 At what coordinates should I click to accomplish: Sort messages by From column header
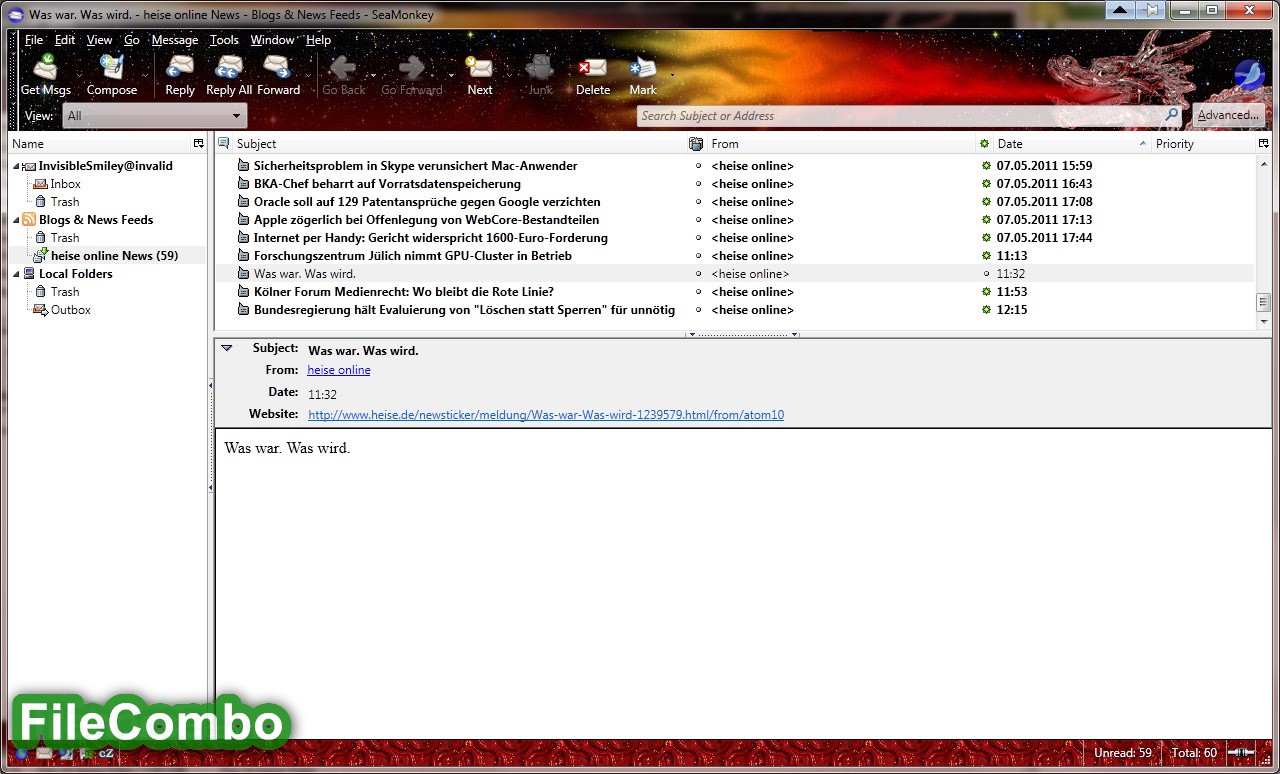840,143
